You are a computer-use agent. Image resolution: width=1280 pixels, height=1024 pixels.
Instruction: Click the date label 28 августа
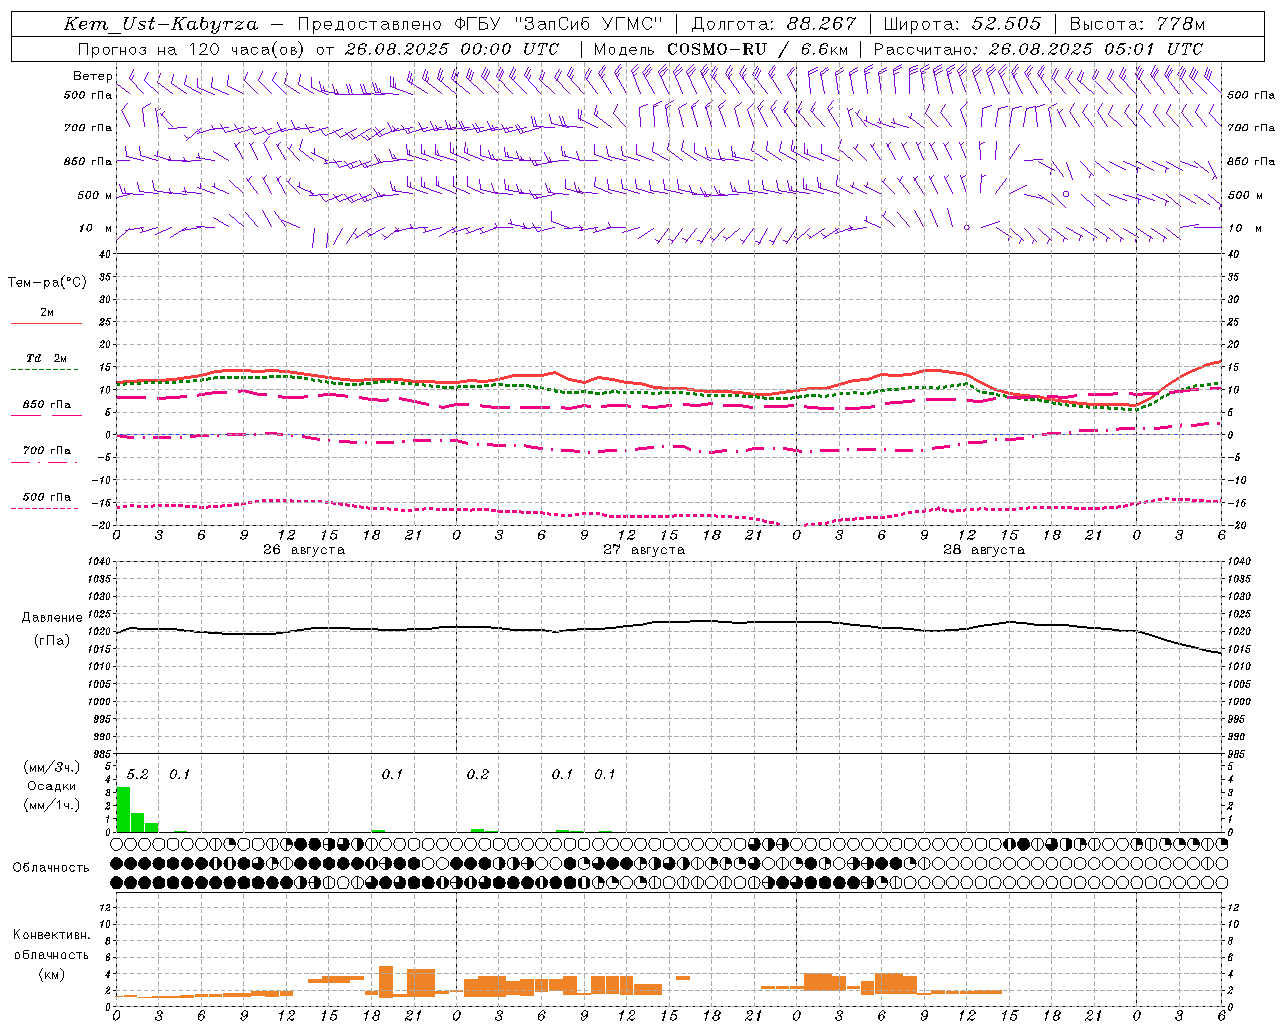click(984, 550)
